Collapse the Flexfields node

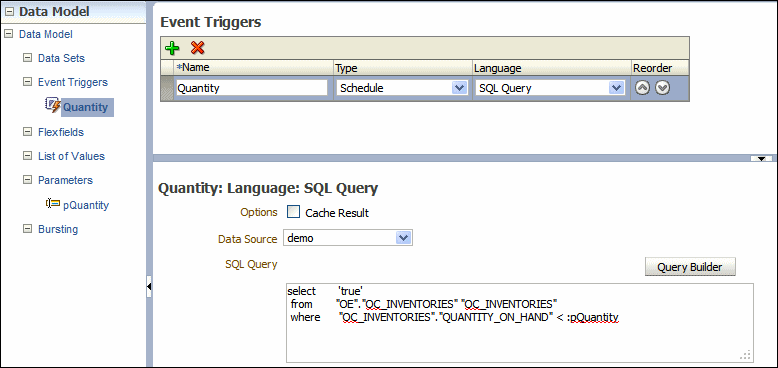(x=27, y=132)
